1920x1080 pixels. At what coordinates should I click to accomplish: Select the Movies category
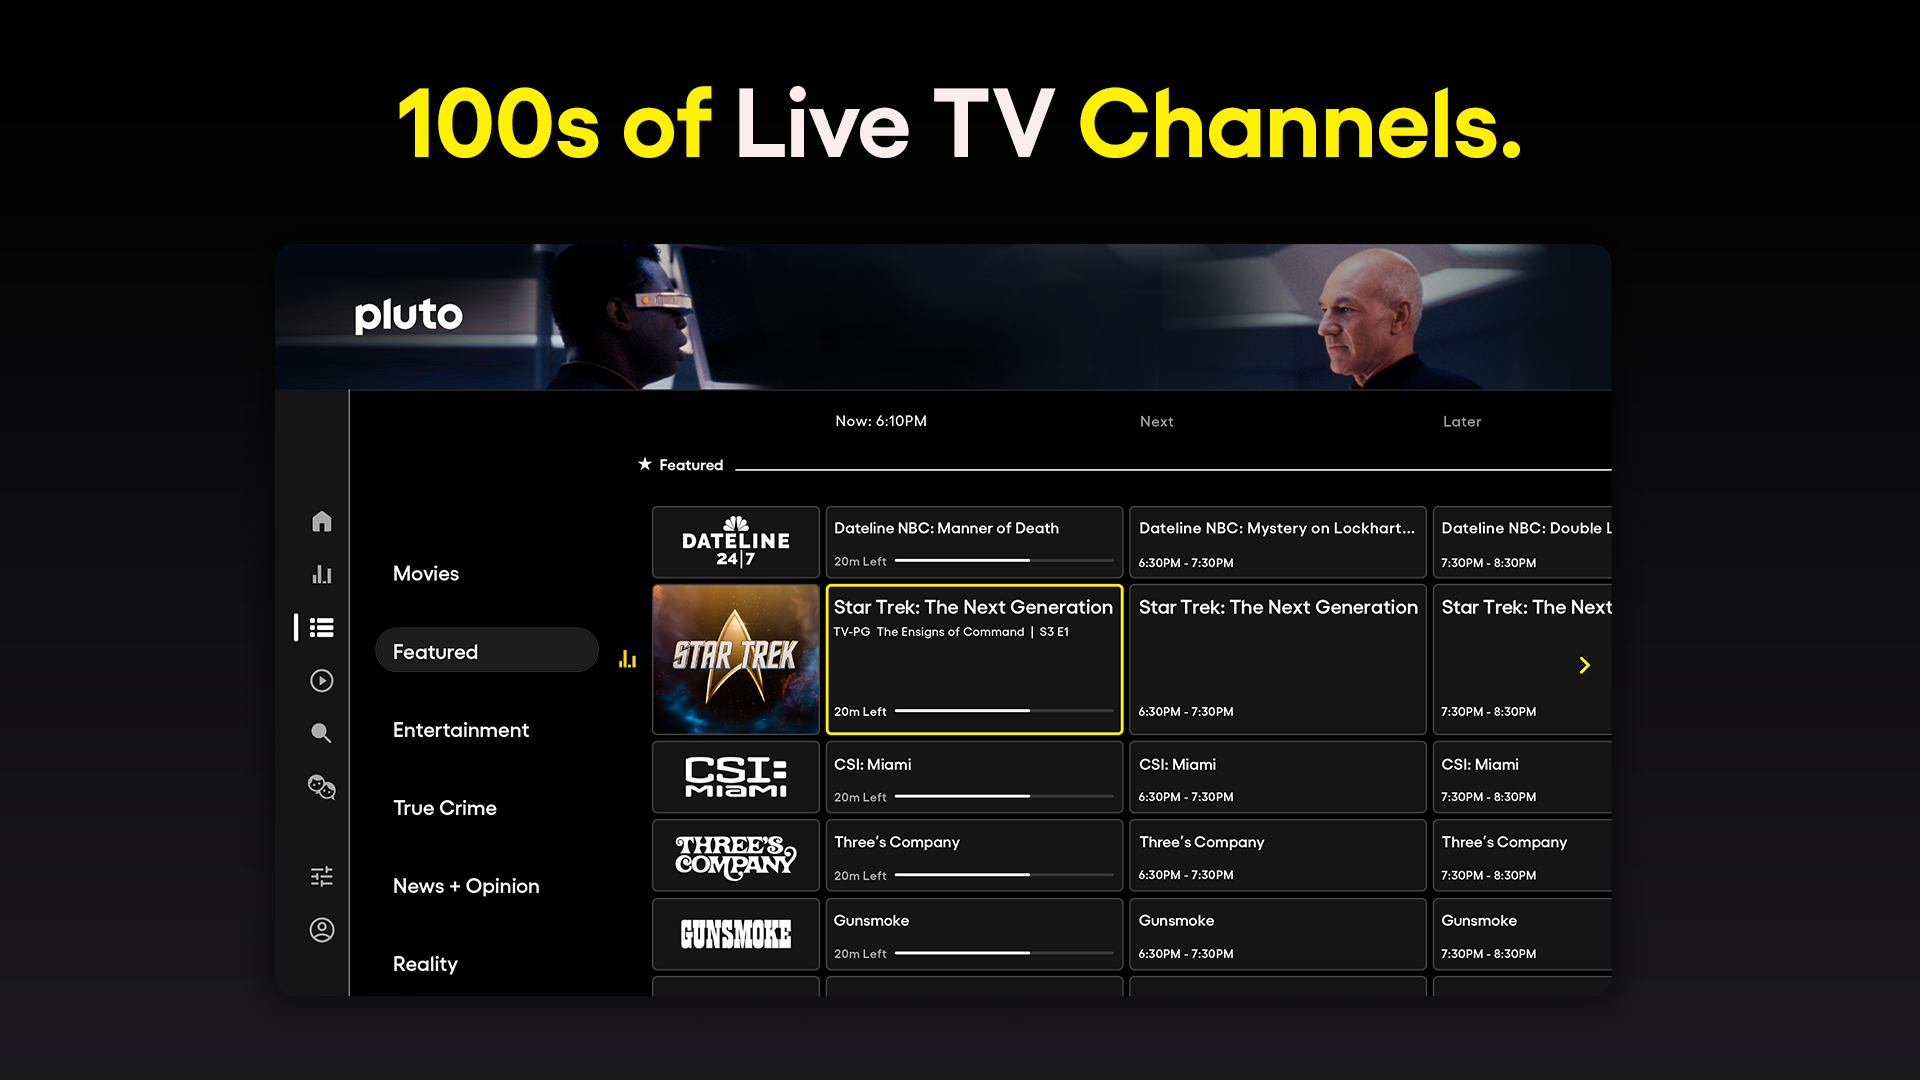(x=426, y=573)
